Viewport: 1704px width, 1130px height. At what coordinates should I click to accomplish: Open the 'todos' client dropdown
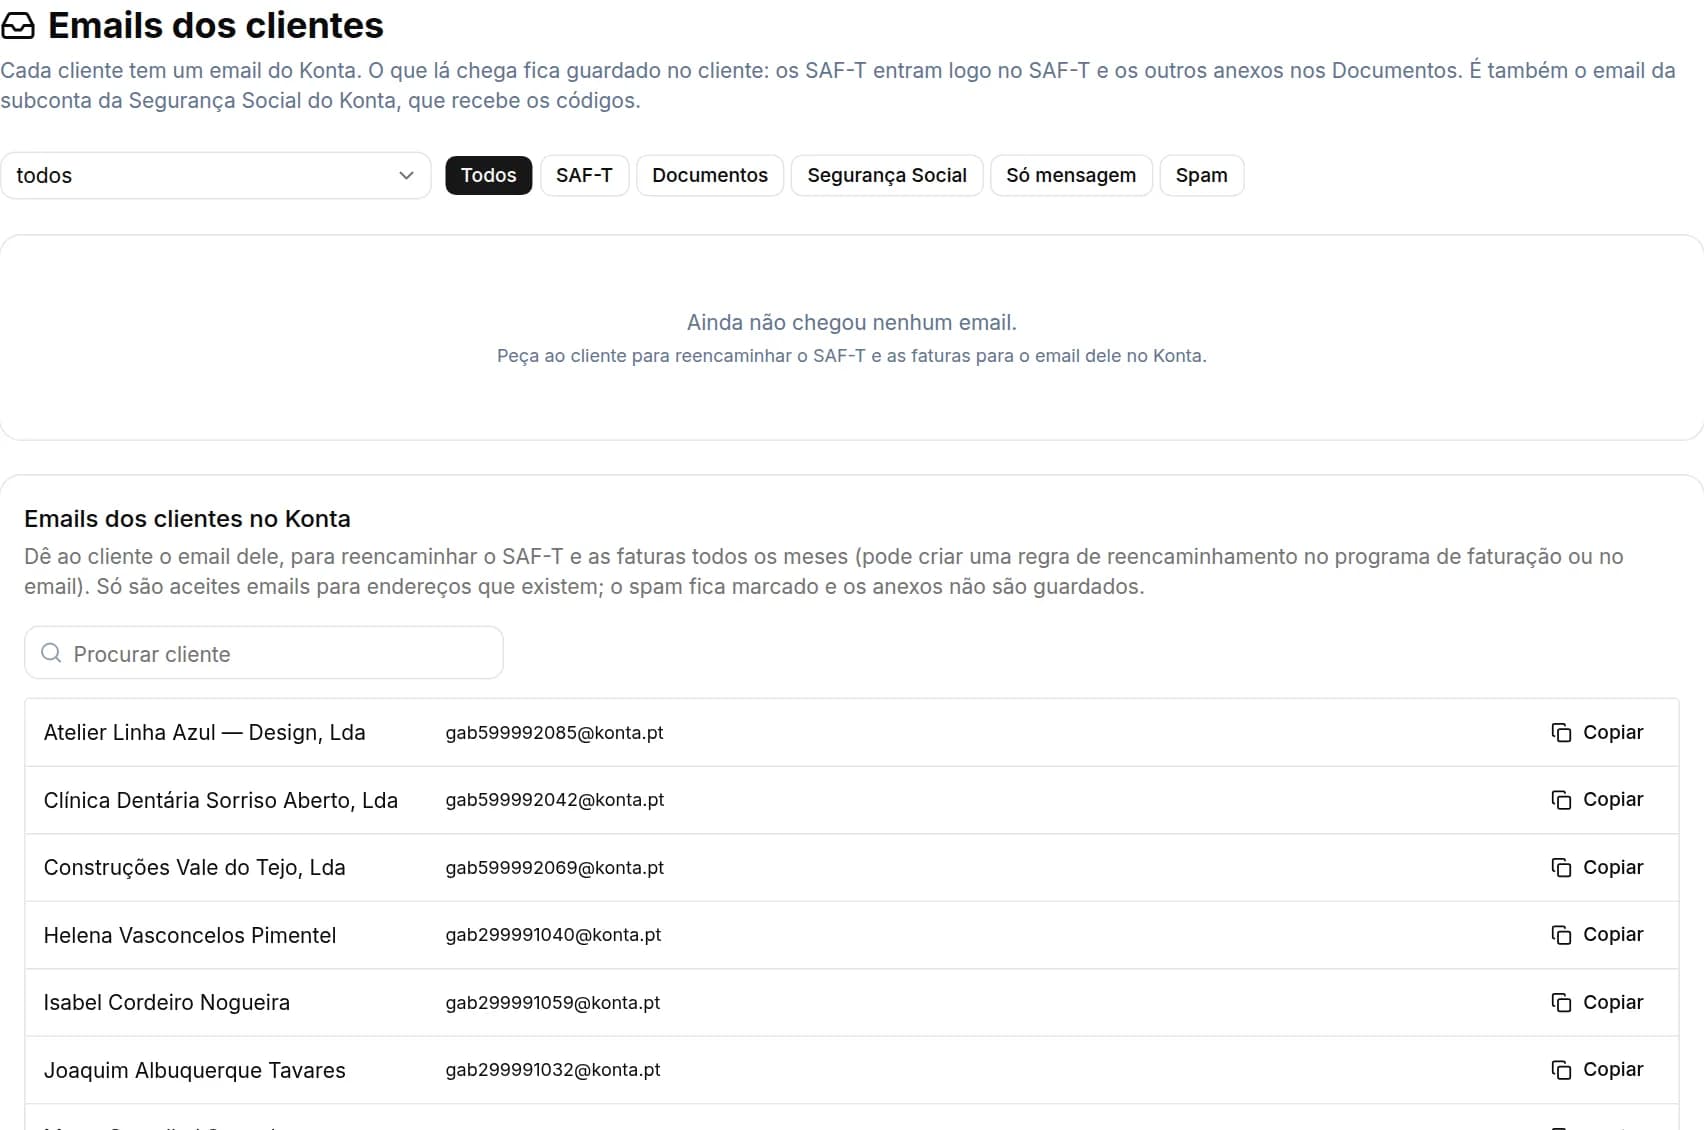[215, 176]
